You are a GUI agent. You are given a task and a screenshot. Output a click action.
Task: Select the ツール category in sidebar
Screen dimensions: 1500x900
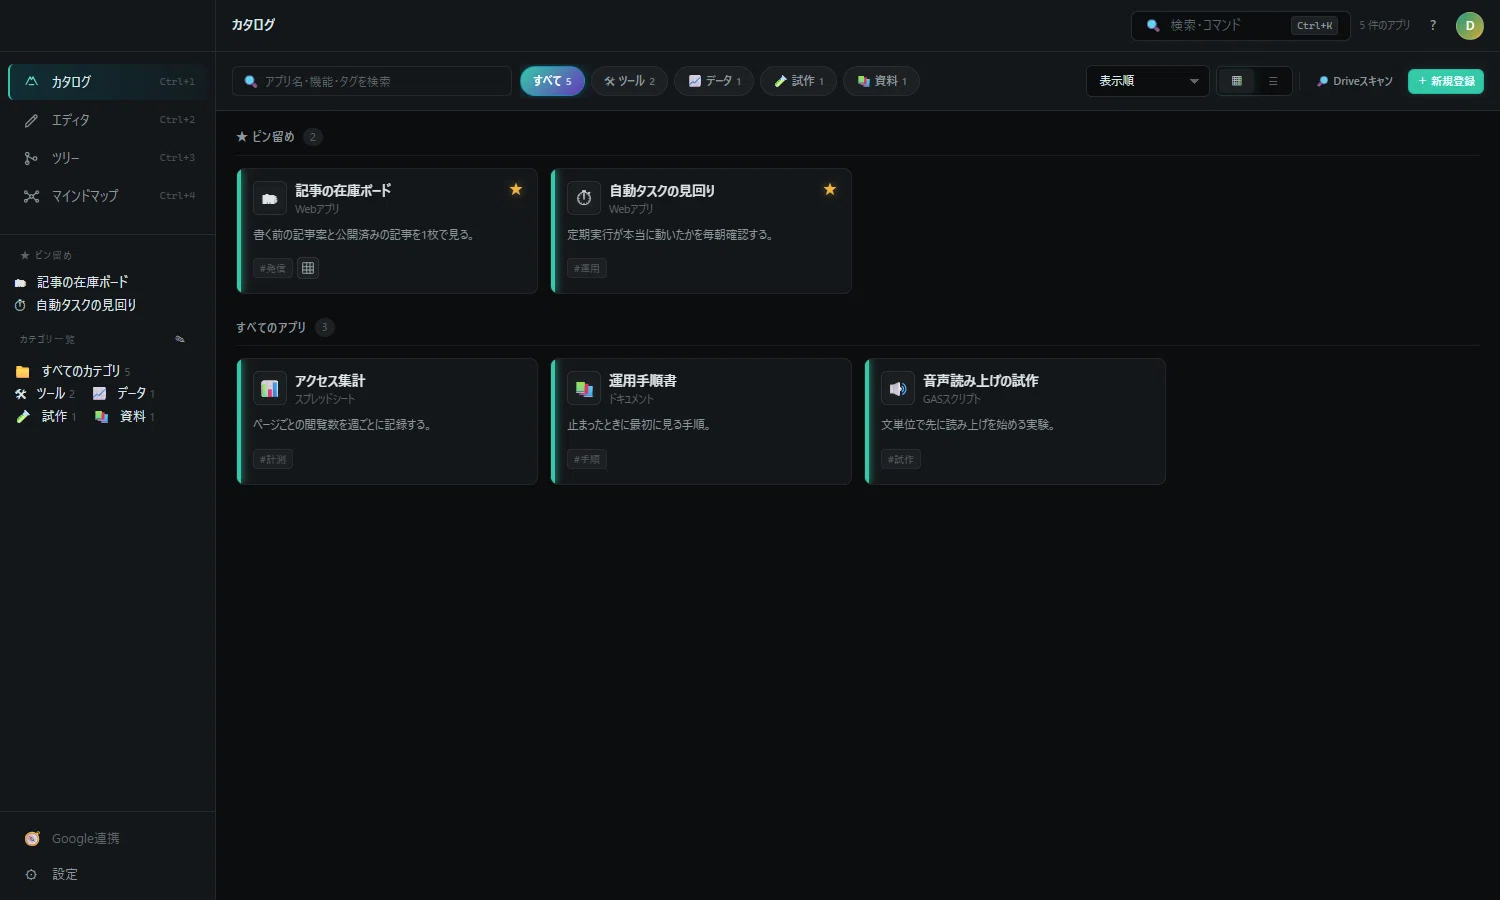click(45, 394)
